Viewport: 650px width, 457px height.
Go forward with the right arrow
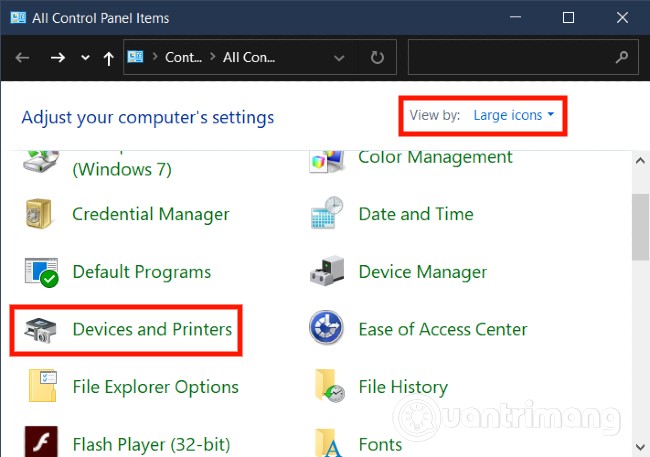58,57
